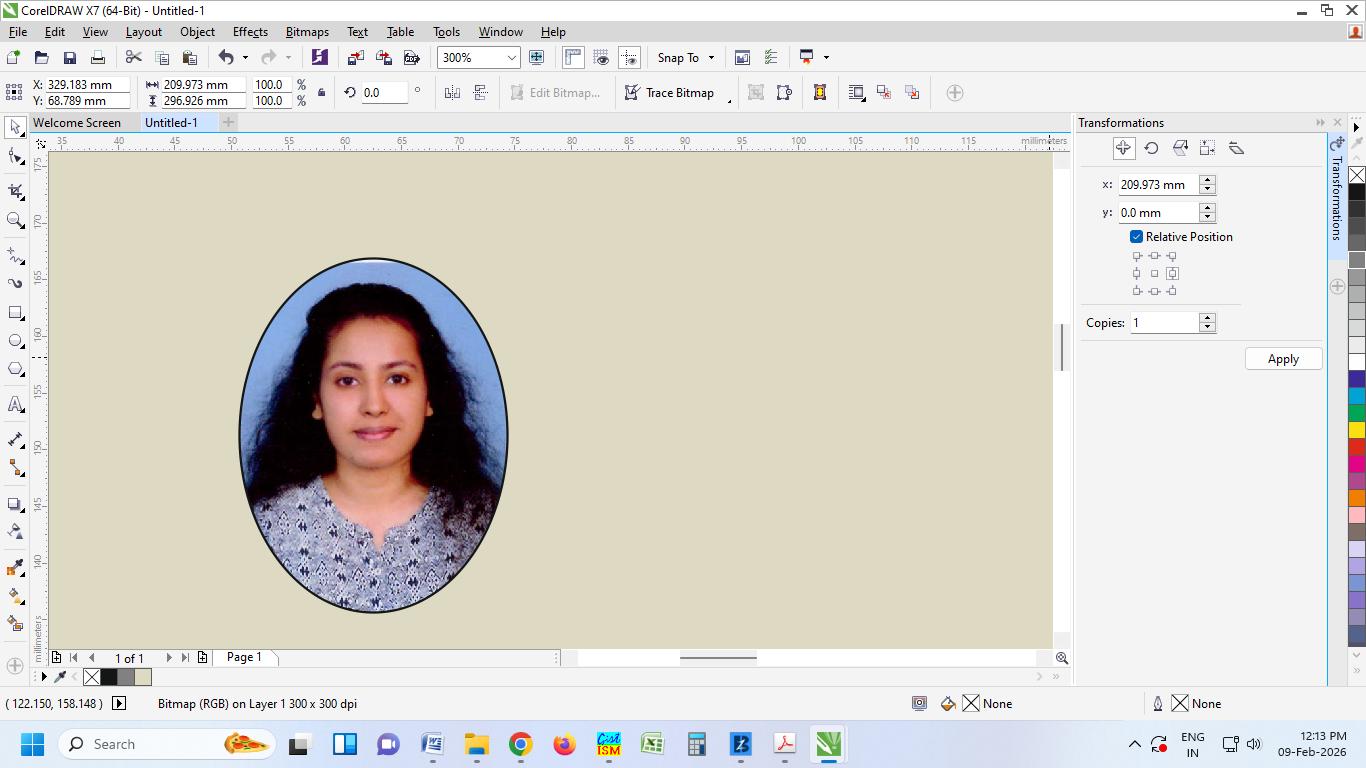Open the zoom level 300% dropdown
1366x768 pixels.
point(511,58)
